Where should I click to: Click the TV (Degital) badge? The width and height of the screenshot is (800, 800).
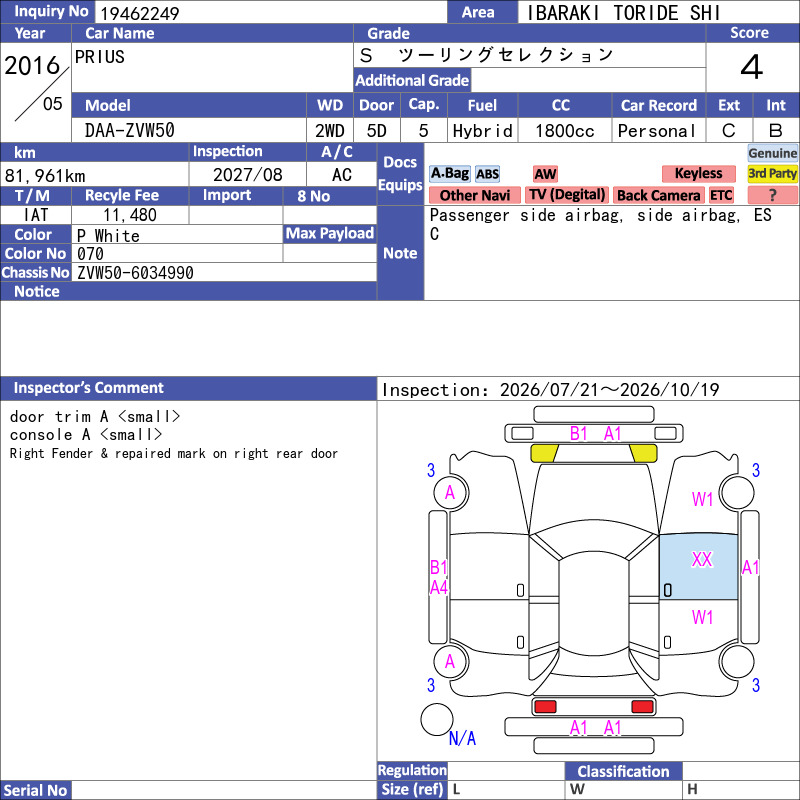pyautogui.click(x=567, y=195)
